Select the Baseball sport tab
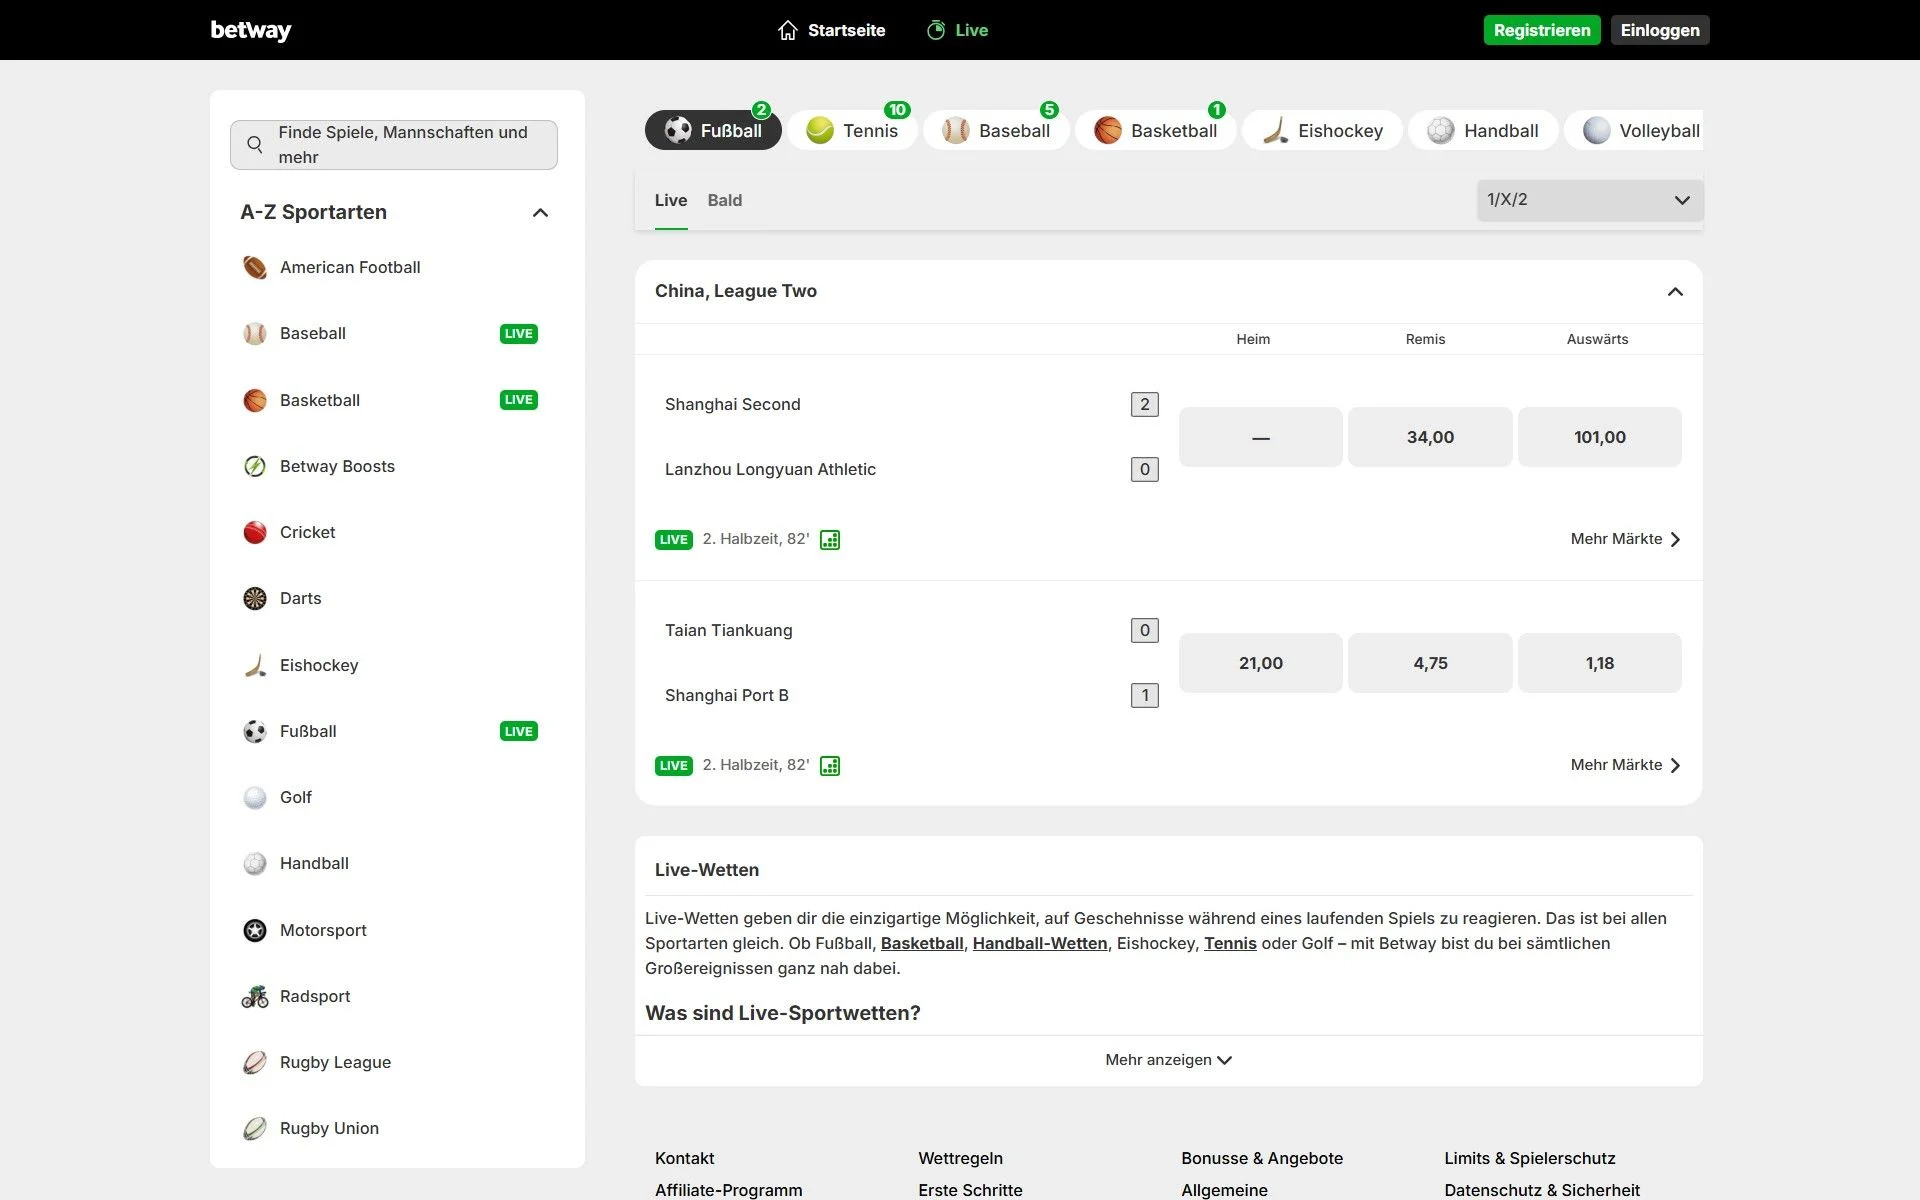The image size is (1920, 1200). click(996, 130)
